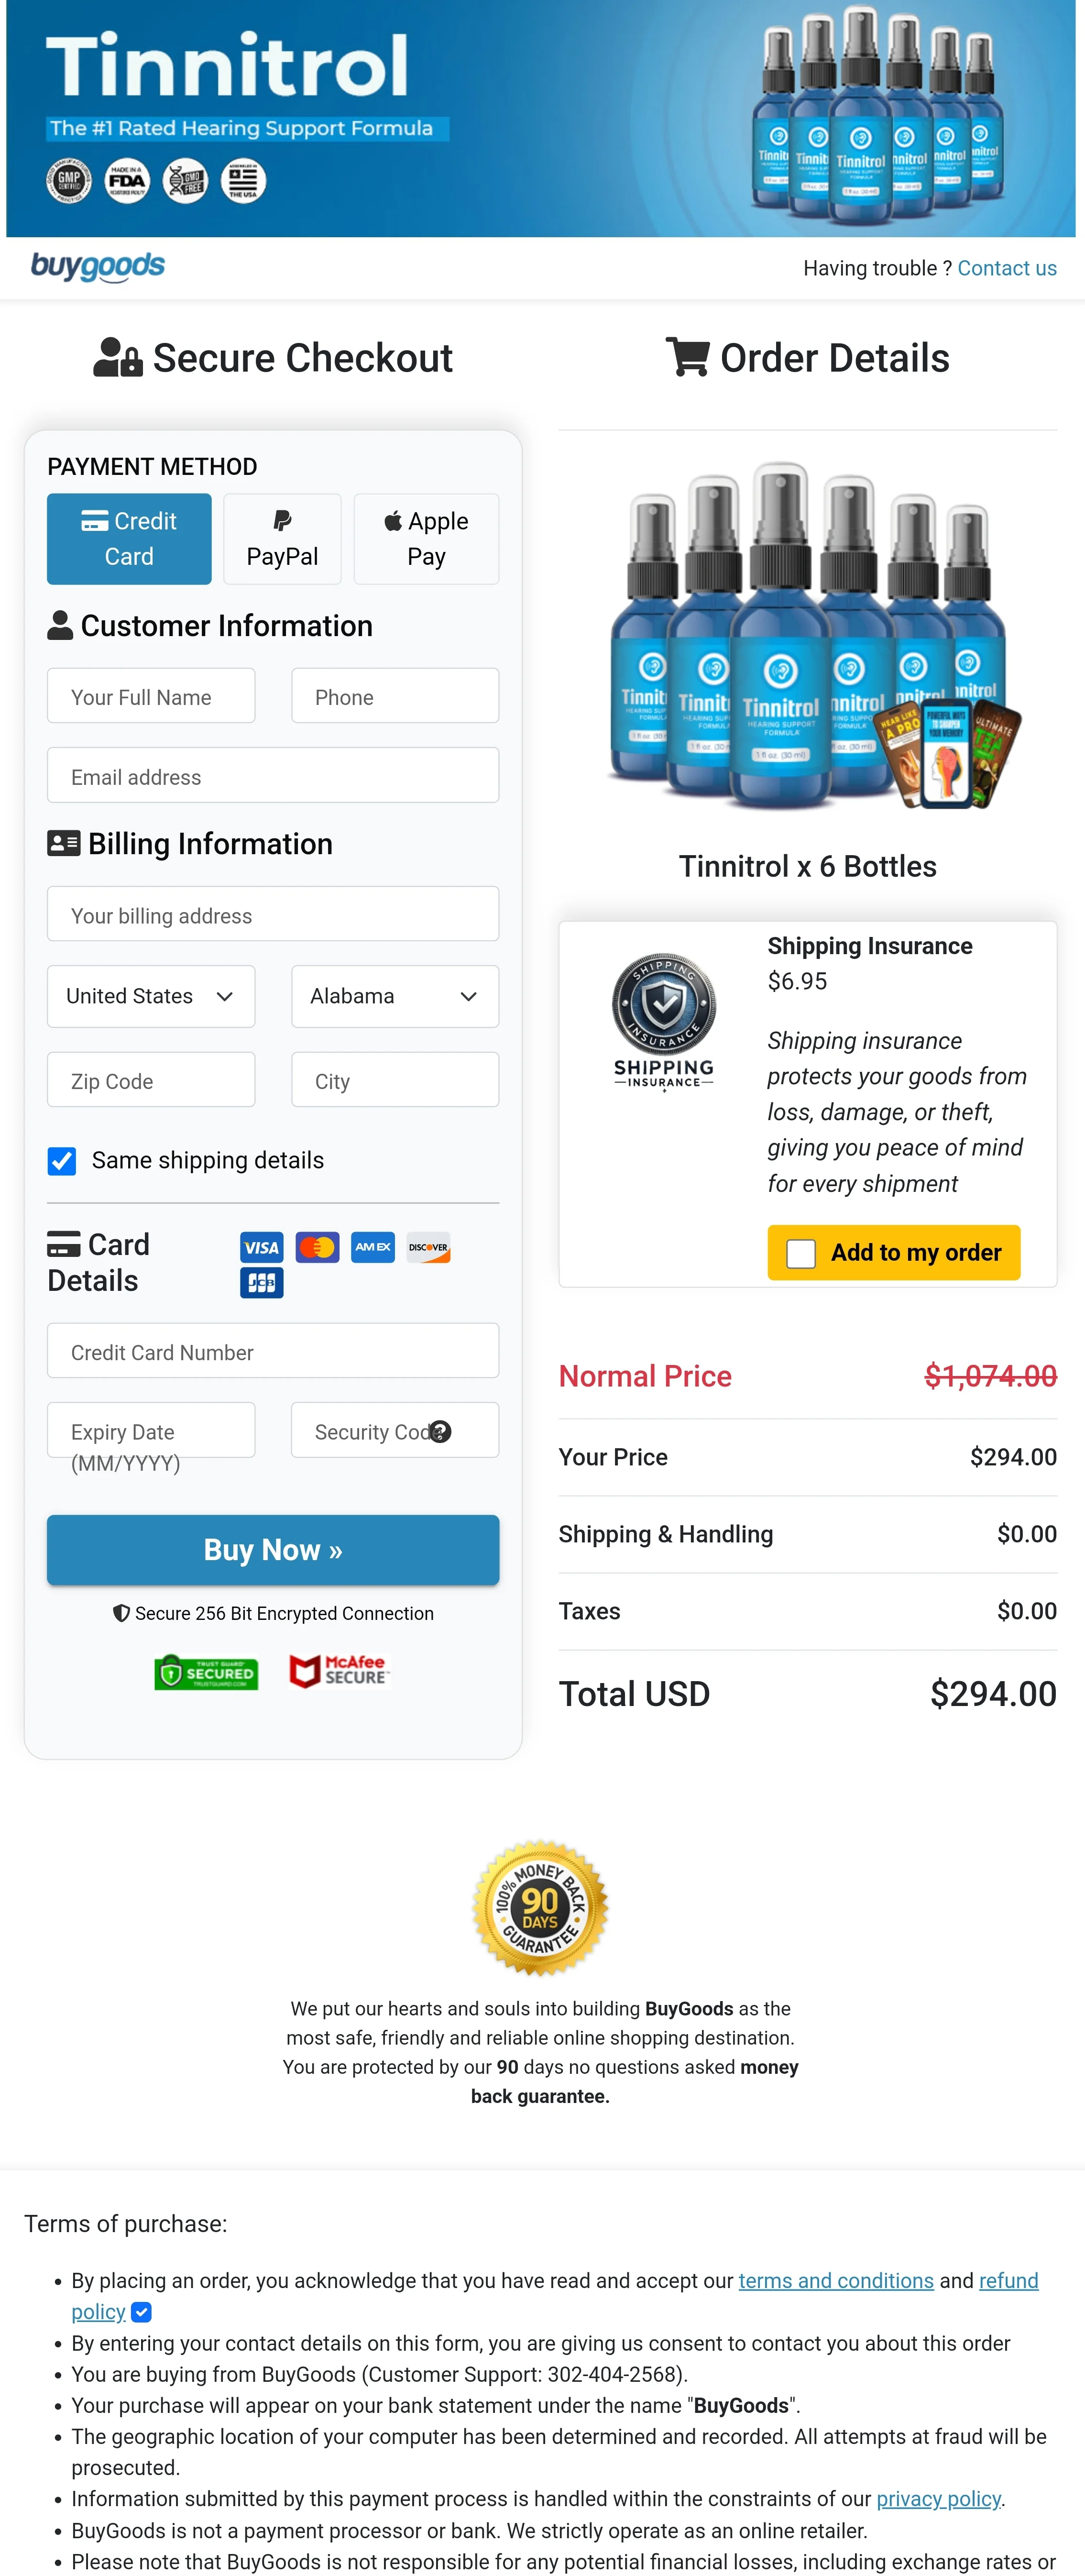Click the Visa card icon

coord(261,1247)
